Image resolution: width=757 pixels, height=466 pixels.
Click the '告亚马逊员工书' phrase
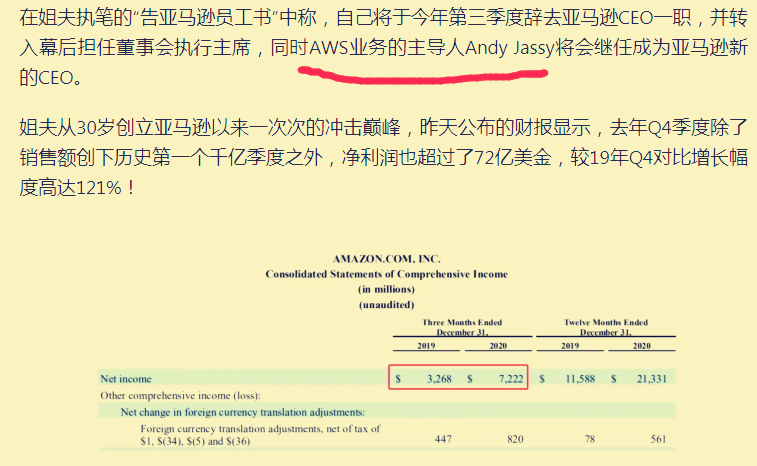(x=205, y=18)
